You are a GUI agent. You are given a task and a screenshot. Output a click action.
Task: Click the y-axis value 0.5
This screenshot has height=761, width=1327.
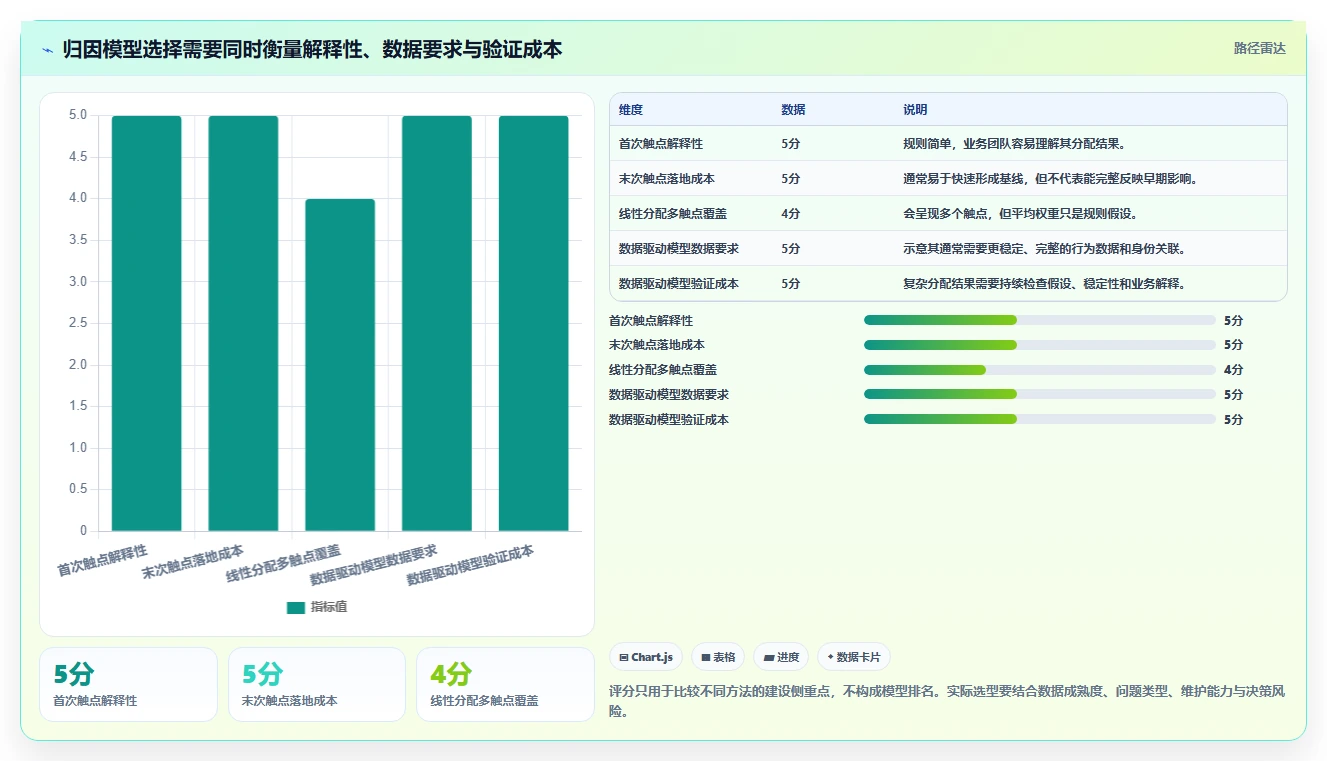(x=76, y=489)
